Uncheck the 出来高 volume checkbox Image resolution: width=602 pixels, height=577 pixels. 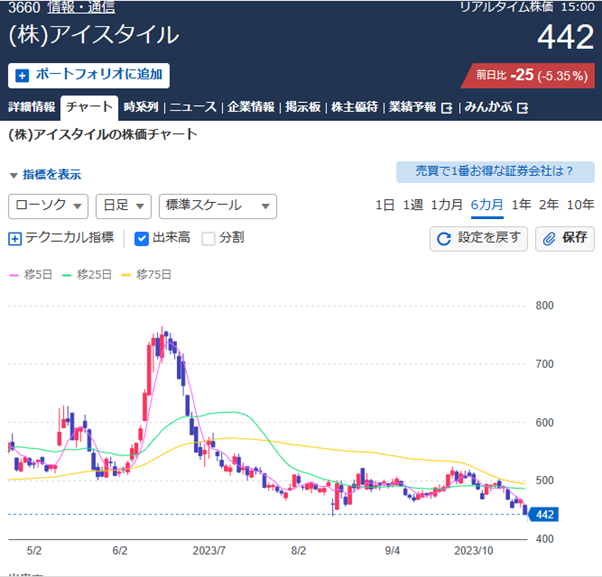[x=141, y=239]
